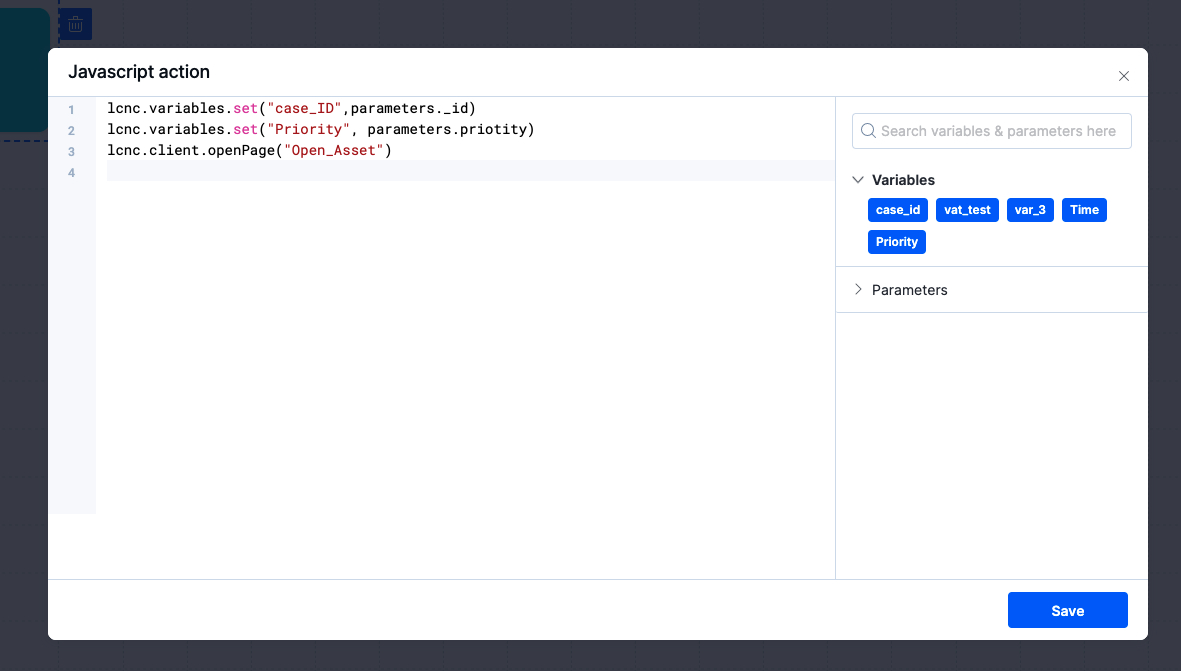This screenshot has height=671, width=1181.
Task: Focus the search variables & parameters field
Action: click(991, 131)
